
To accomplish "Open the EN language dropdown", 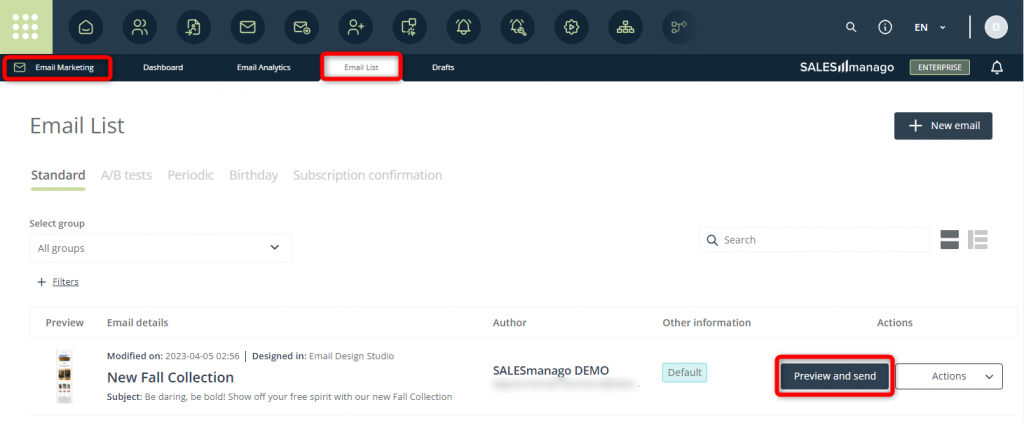I will tap(930, 27).
